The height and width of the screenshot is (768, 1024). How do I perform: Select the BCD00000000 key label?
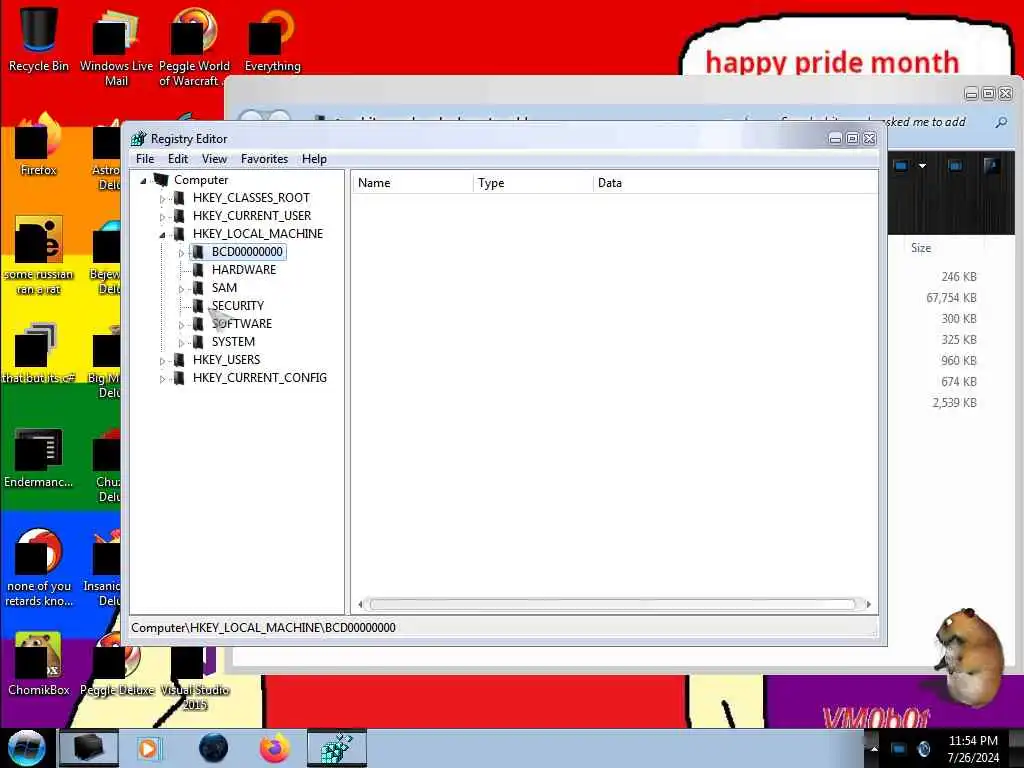pyautogui.click(x=247, y=251)
